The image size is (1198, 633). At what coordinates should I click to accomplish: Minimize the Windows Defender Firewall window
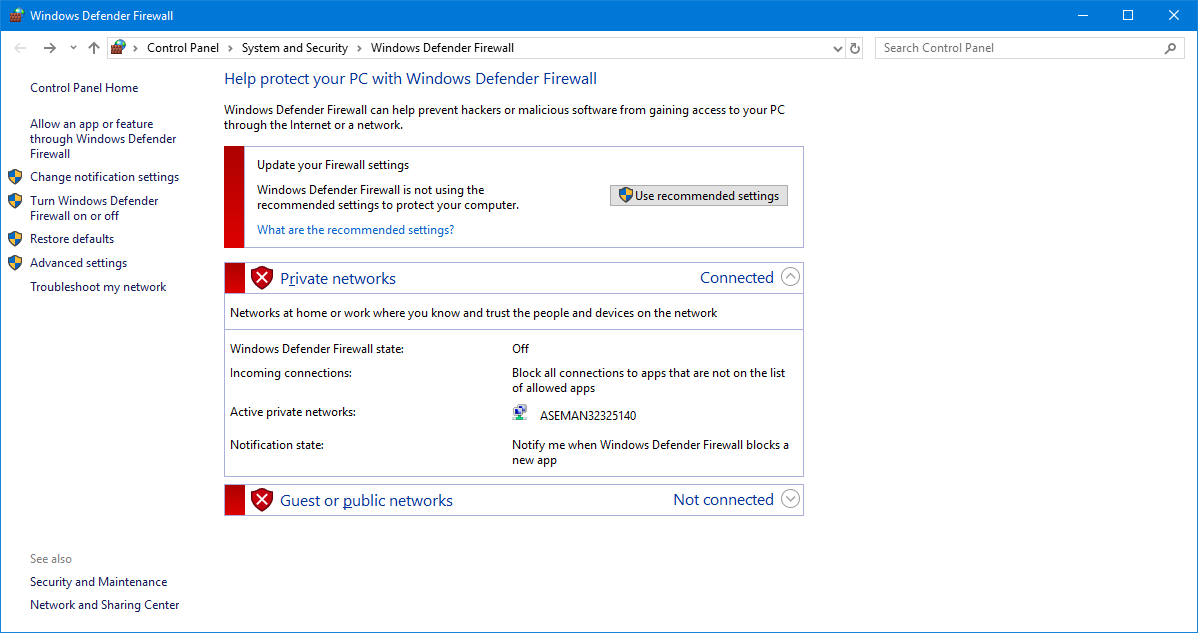(x=1081, y=15)
